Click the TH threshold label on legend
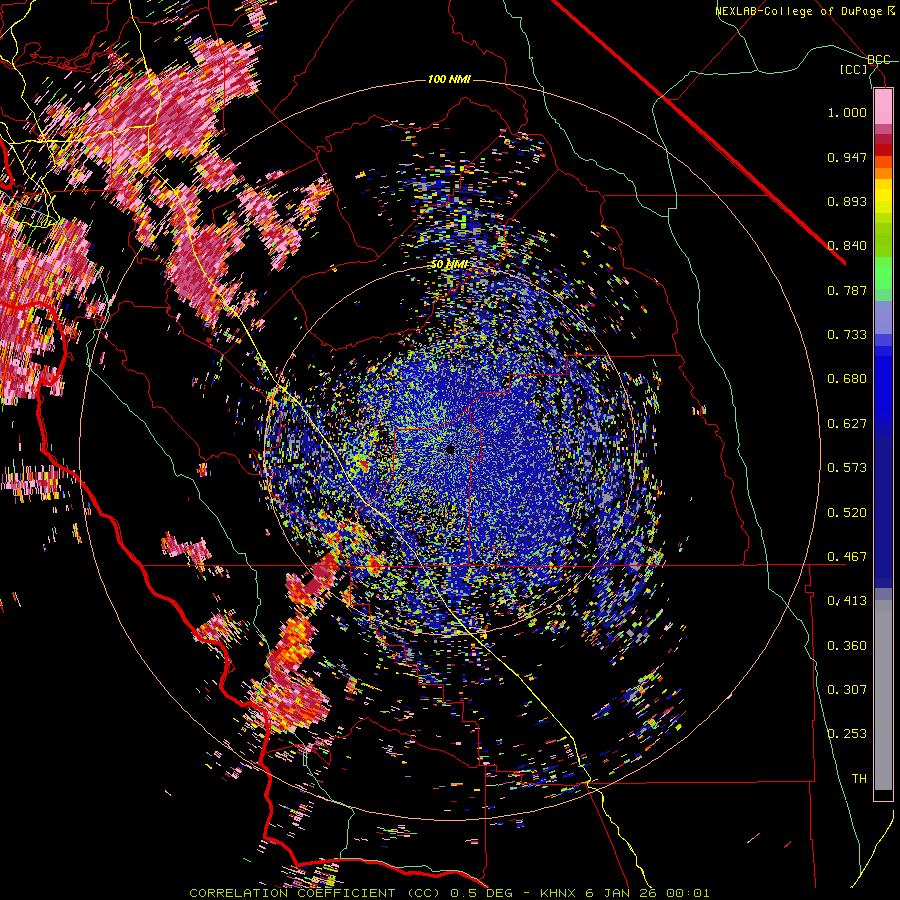The image size is (900, 900). point(859,779)
